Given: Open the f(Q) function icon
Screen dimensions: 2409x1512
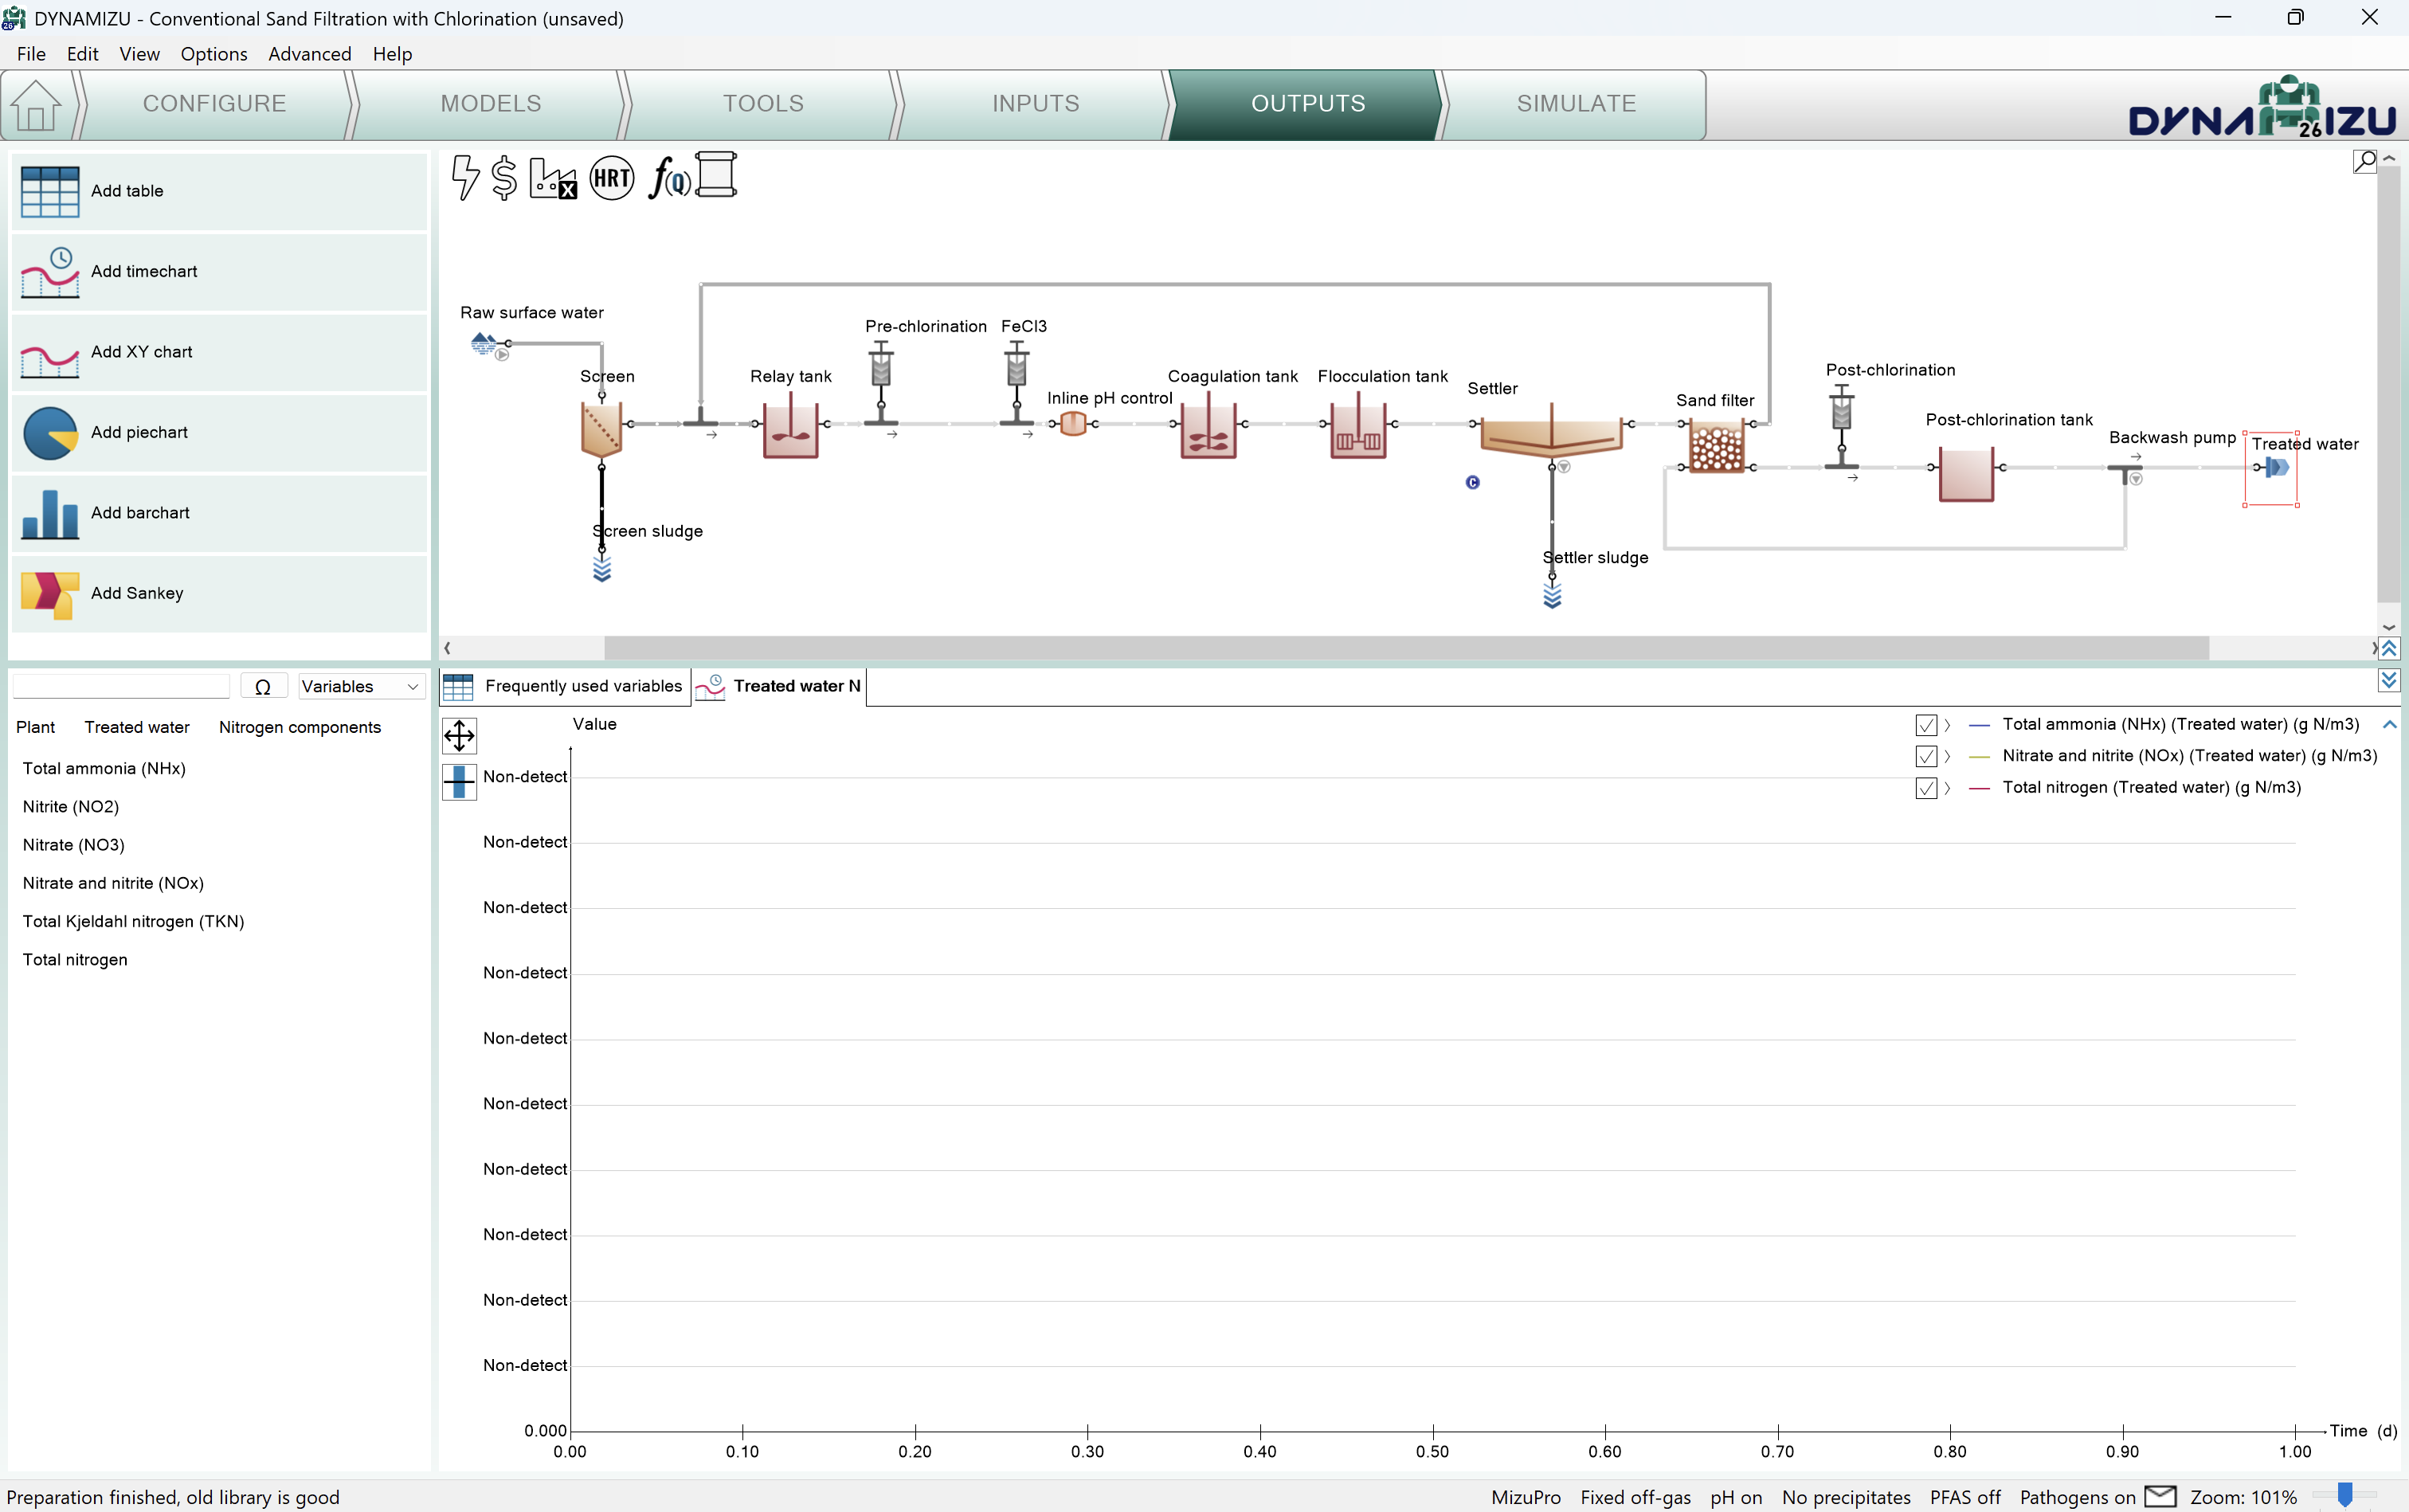Looking at the screenshot, I should pyautogui.click(x=668, y=178).
